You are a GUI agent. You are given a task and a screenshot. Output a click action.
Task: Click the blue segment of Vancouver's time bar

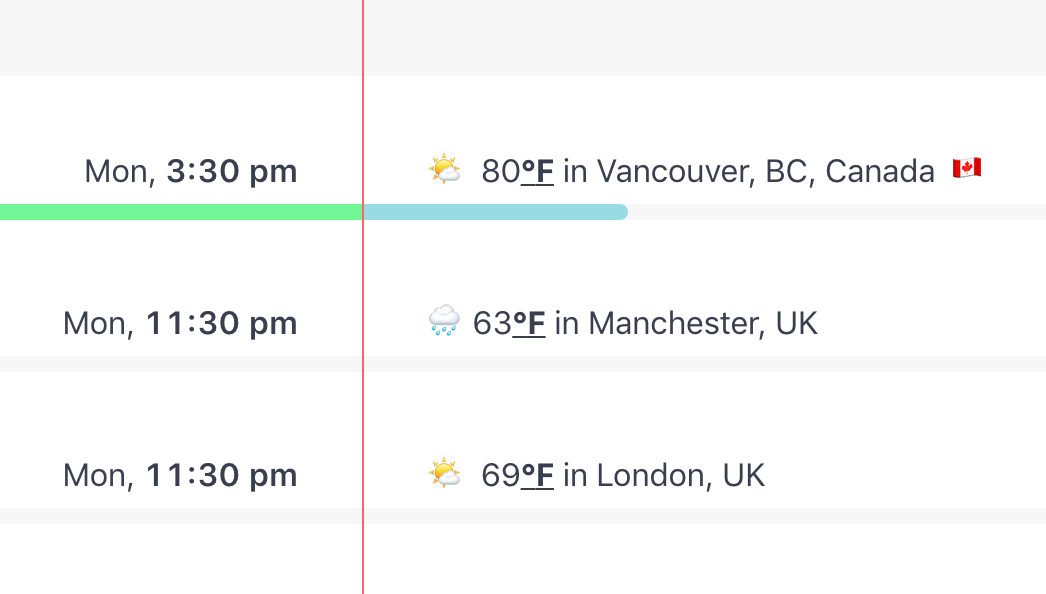(x=495, y=212)
